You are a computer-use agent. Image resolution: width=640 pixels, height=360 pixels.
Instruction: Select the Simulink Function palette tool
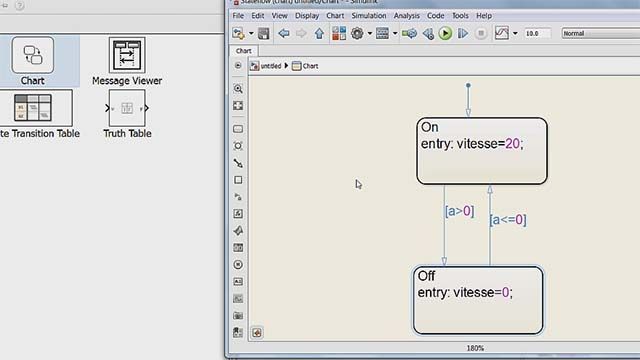pyautogui.click(x=238, y=197)
